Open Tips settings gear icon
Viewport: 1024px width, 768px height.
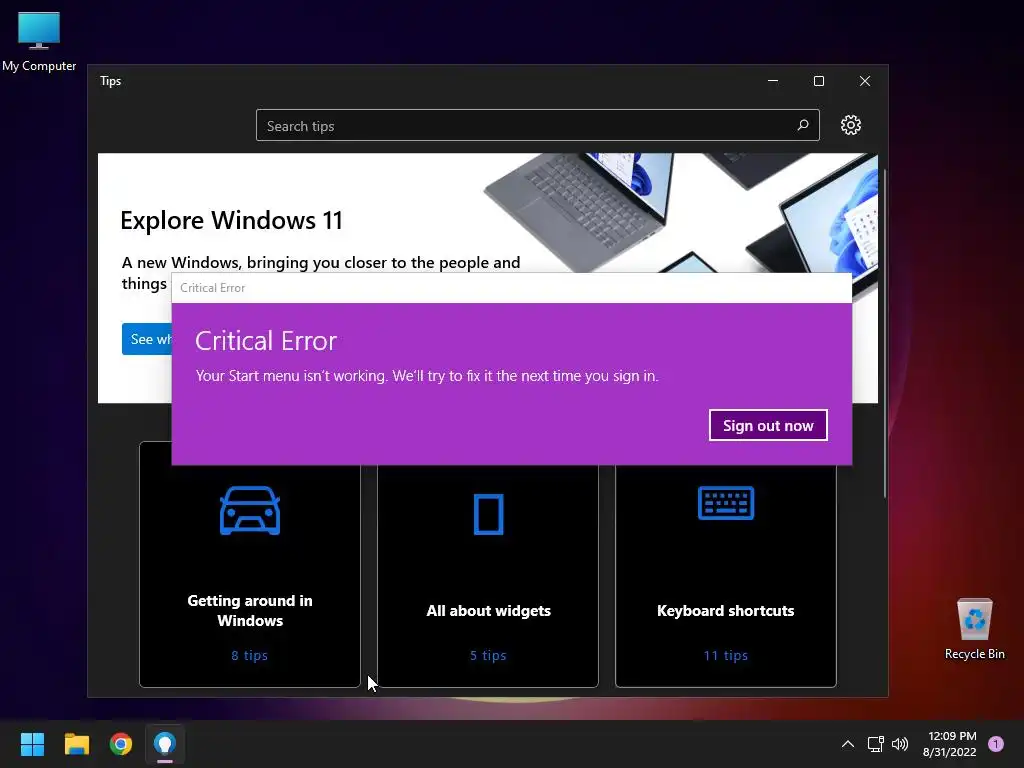click(x=850, y=125)
